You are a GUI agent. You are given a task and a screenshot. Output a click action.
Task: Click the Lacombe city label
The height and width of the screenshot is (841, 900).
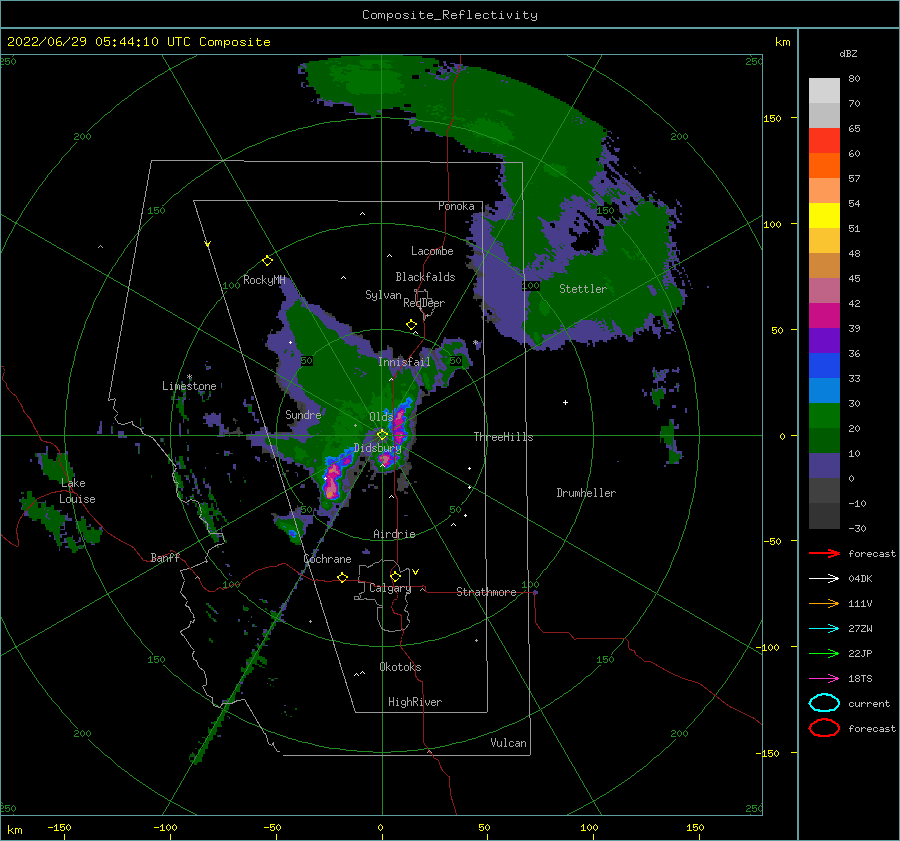pos(432,251)
